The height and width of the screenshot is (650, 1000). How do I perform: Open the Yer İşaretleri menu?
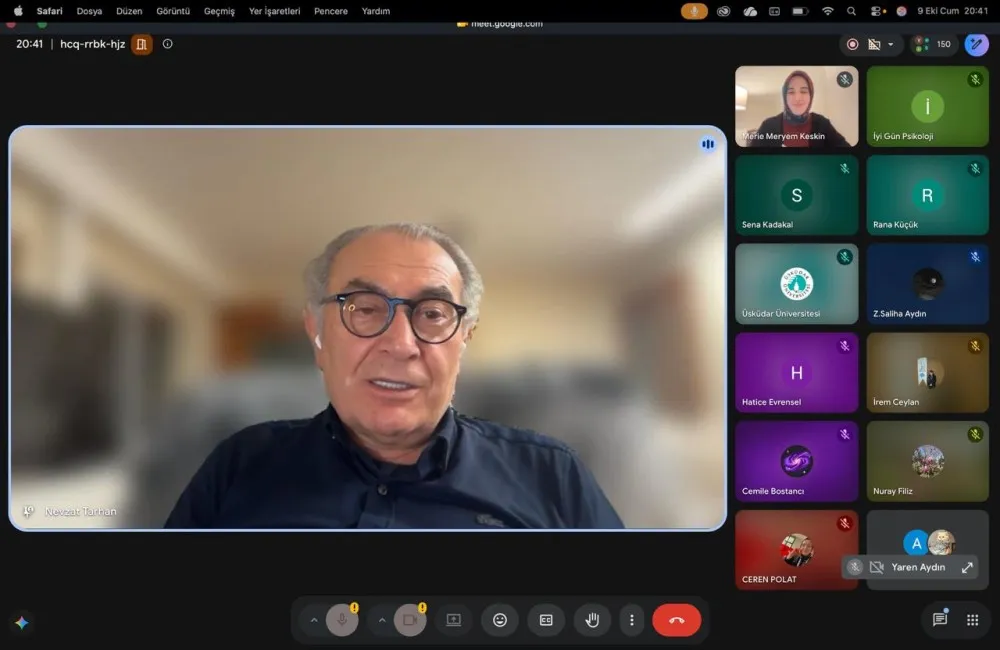274,11
